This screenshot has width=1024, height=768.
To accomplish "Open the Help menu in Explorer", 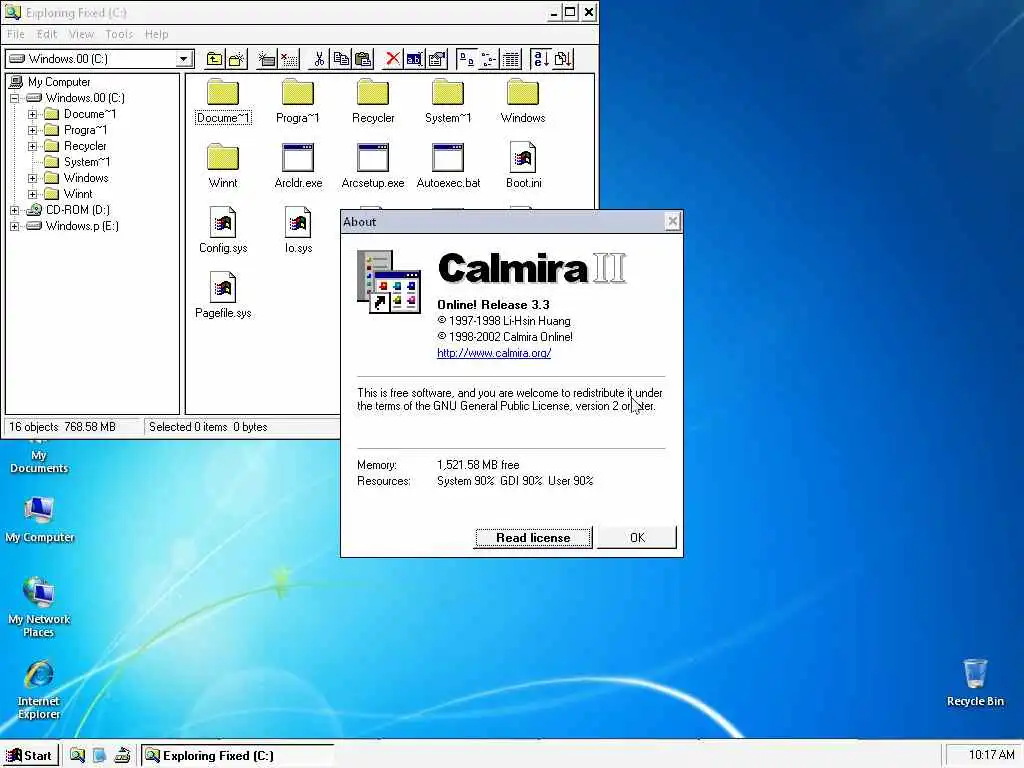I will pos(157,34).
